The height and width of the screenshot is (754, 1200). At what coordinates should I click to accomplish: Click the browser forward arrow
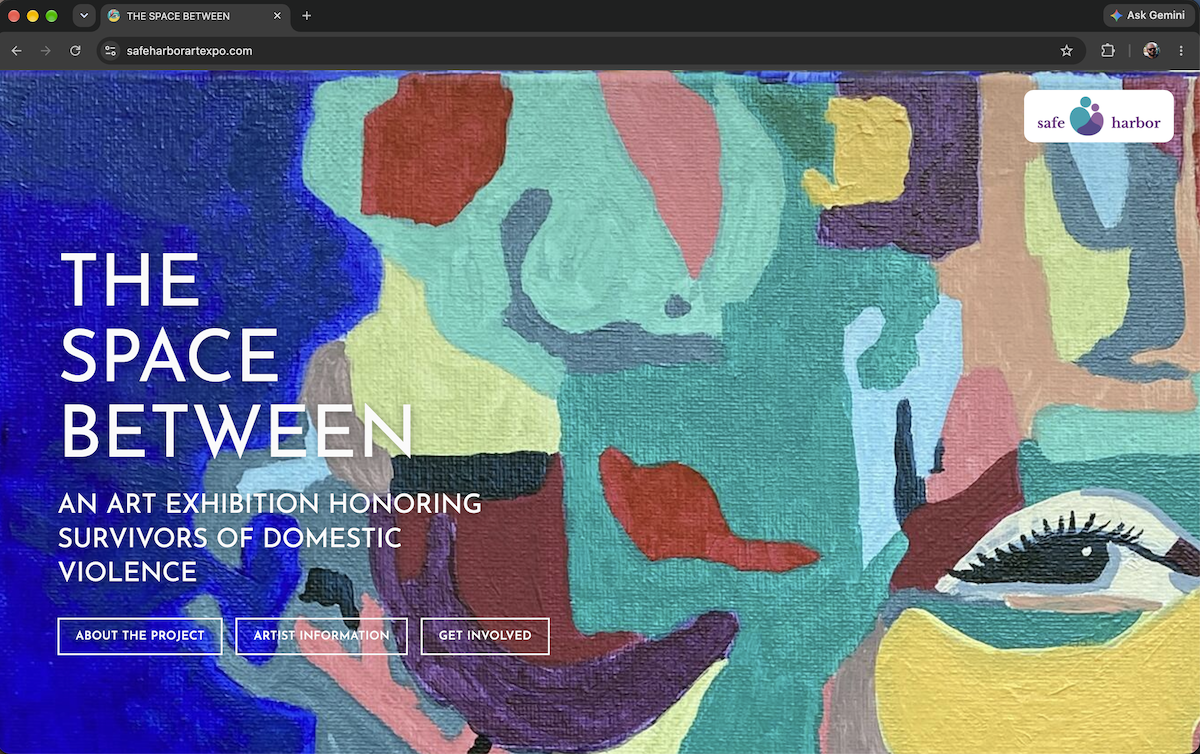click(45, 50)
